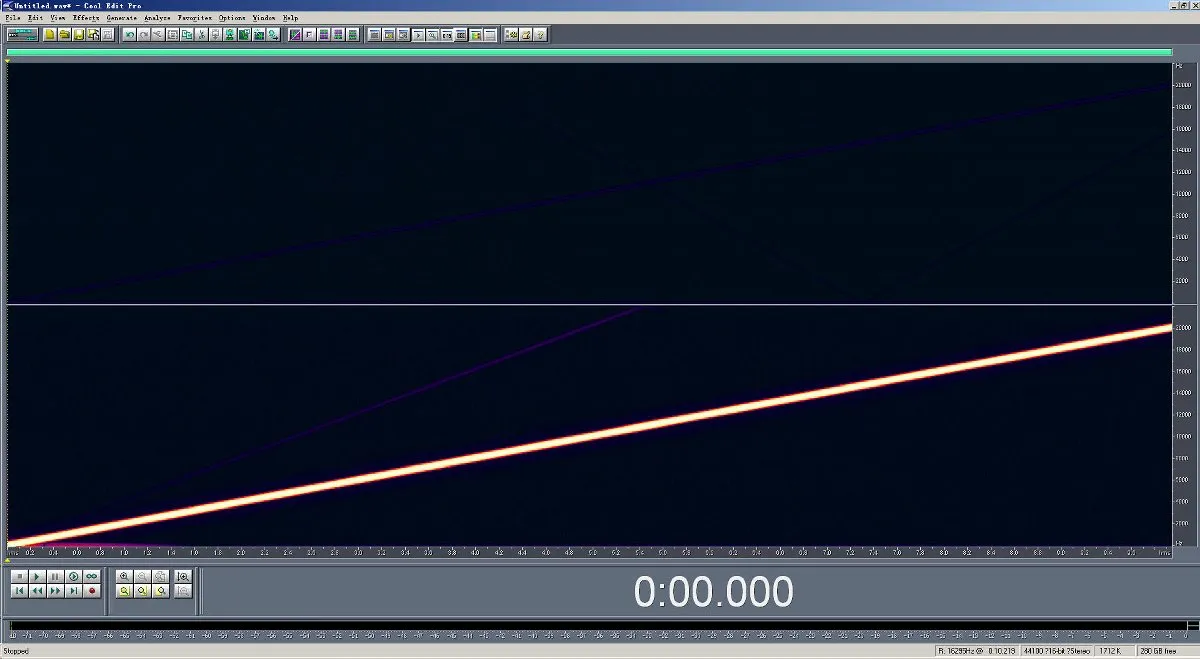Image resolution: width=1200 pixels, height=659 pixels.
Task: Click Zoom Out Full button
Action: click(160, 577)
